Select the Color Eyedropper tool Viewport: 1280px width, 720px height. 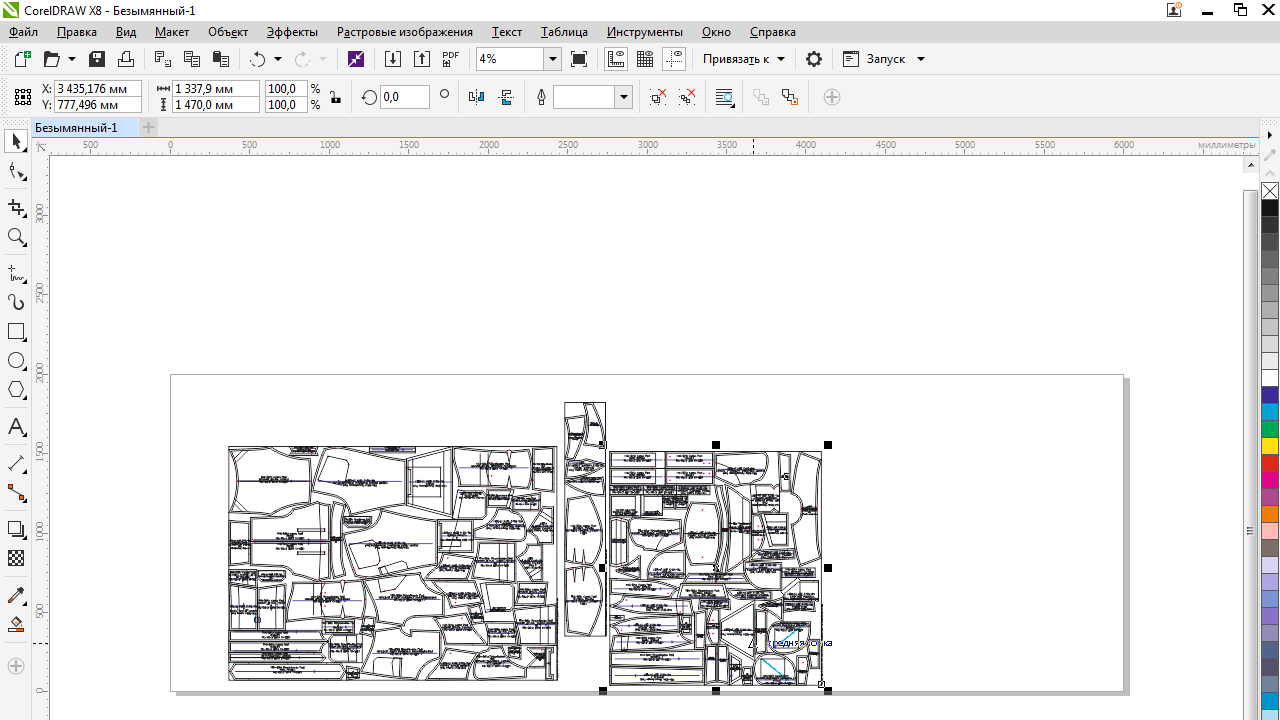16,596
